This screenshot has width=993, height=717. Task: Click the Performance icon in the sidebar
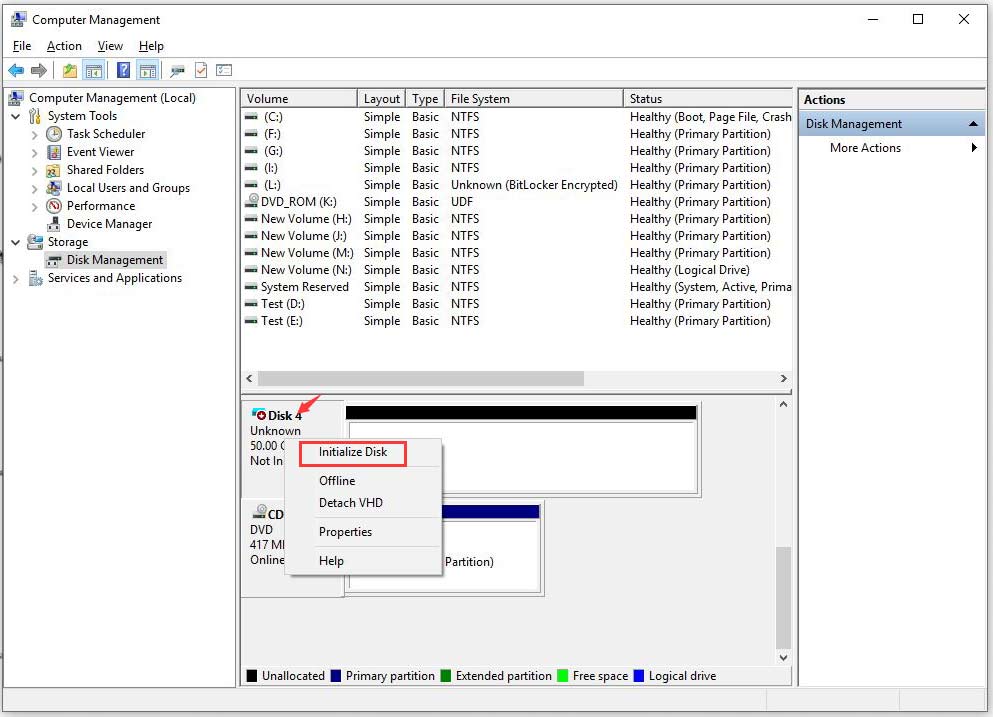[x=53, y=206]
